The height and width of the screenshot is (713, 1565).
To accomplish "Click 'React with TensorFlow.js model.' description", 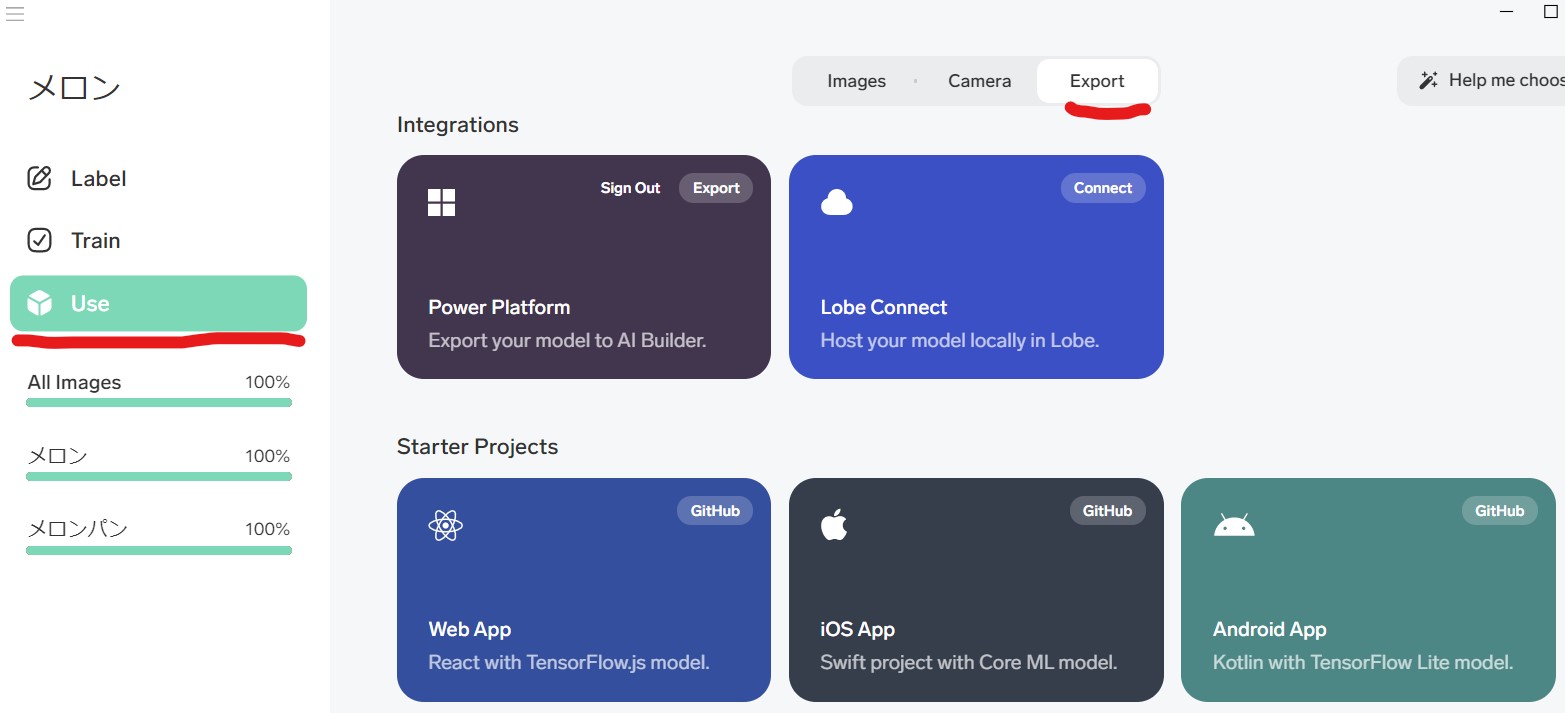I will (x=568, y=663).
